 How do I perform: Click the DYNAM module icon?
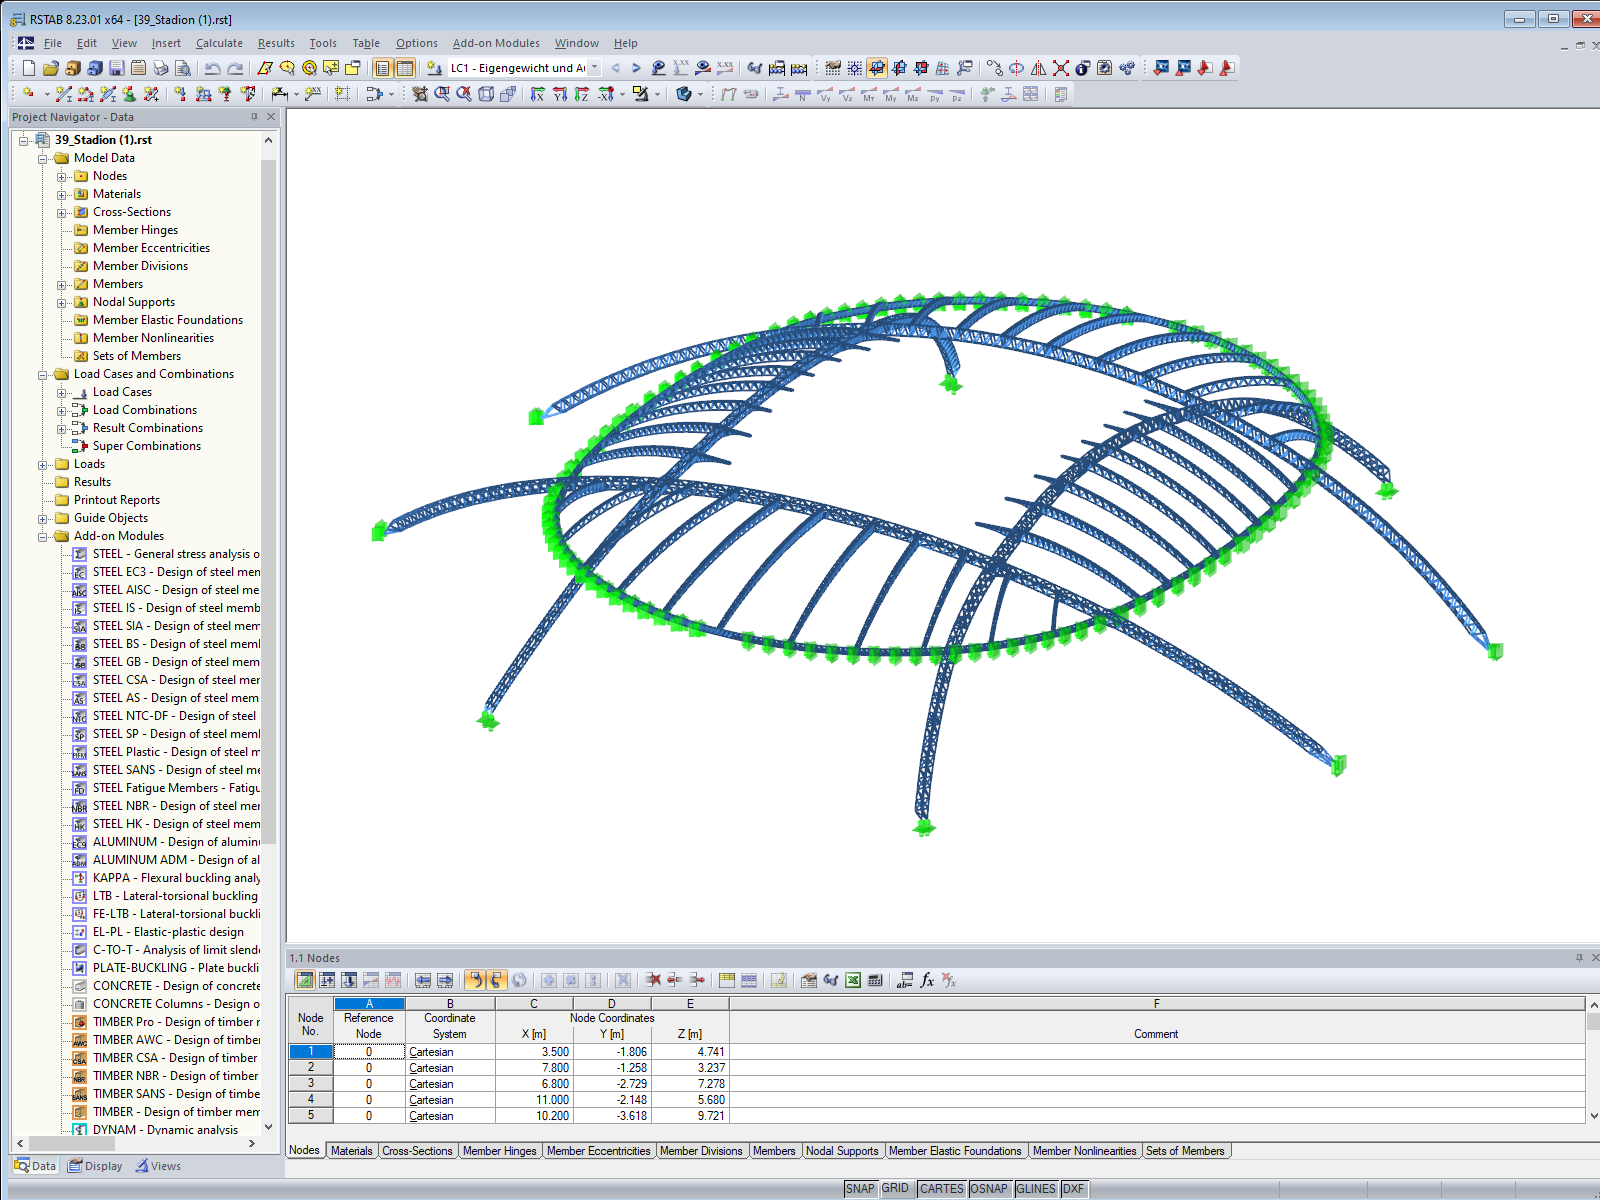80,1130
